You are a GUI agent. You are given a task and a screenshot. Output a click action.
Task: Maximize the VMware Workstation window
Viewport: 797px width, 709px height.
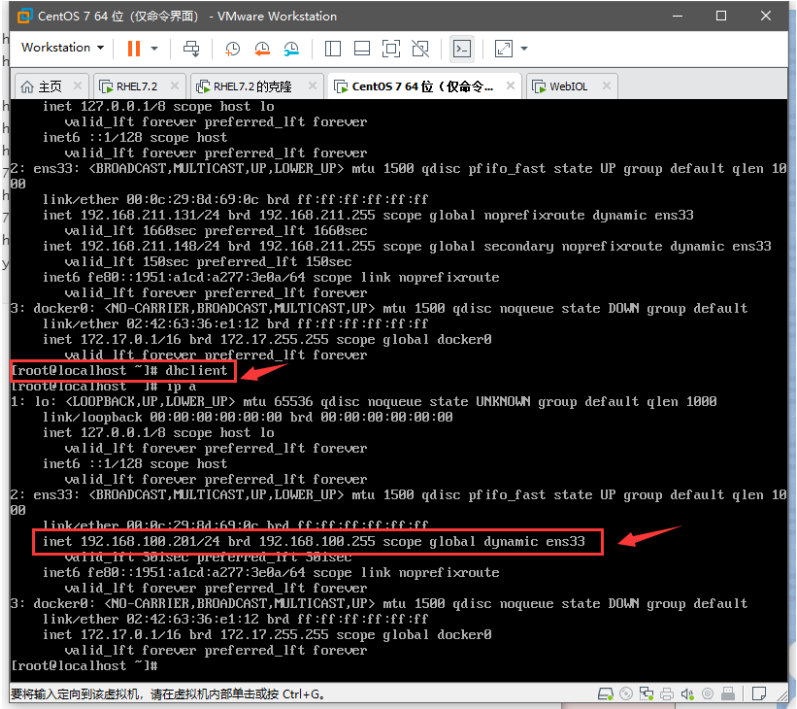(721, 16)
